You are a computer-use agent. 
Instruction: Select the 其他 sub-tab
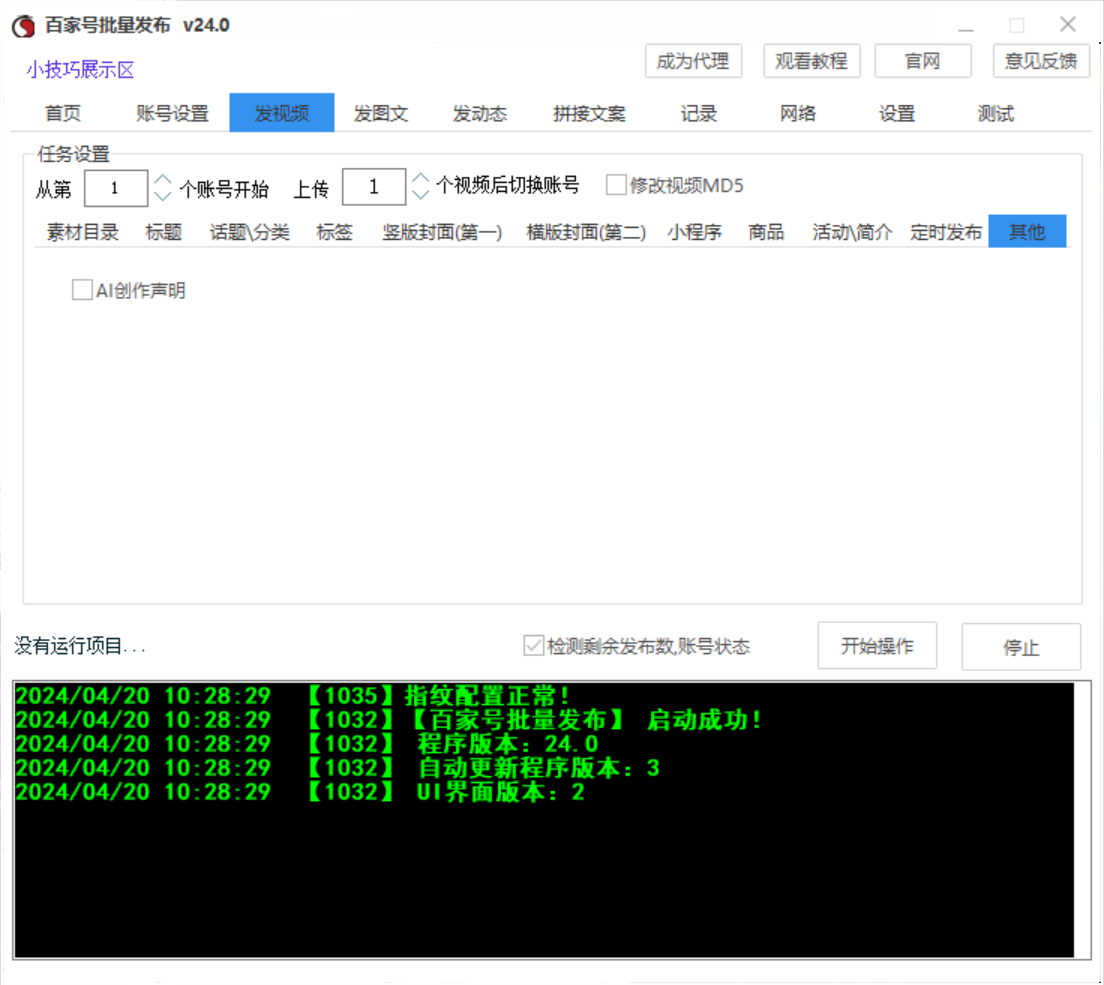pyautogui.click(x=1027, y=232)
